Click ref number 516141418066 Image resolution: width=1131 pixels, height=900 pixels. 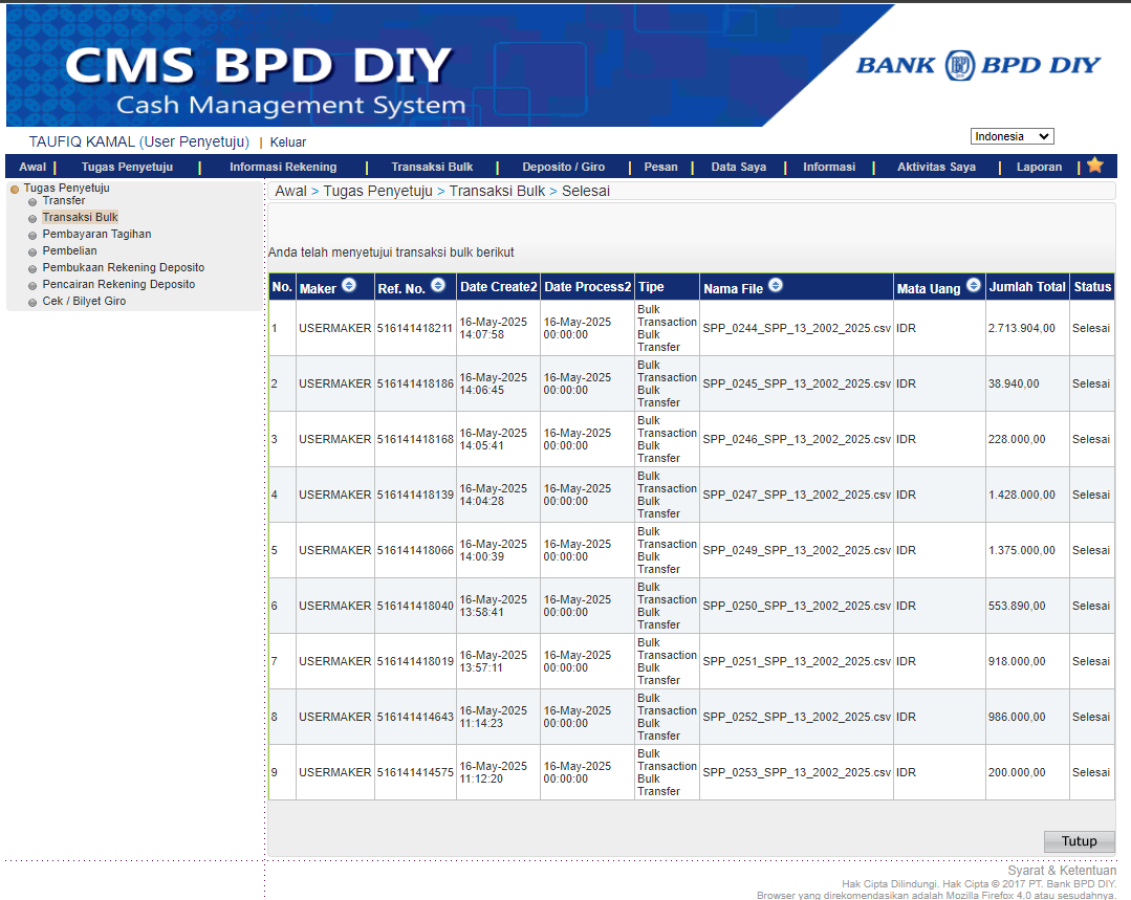point(415,550)
